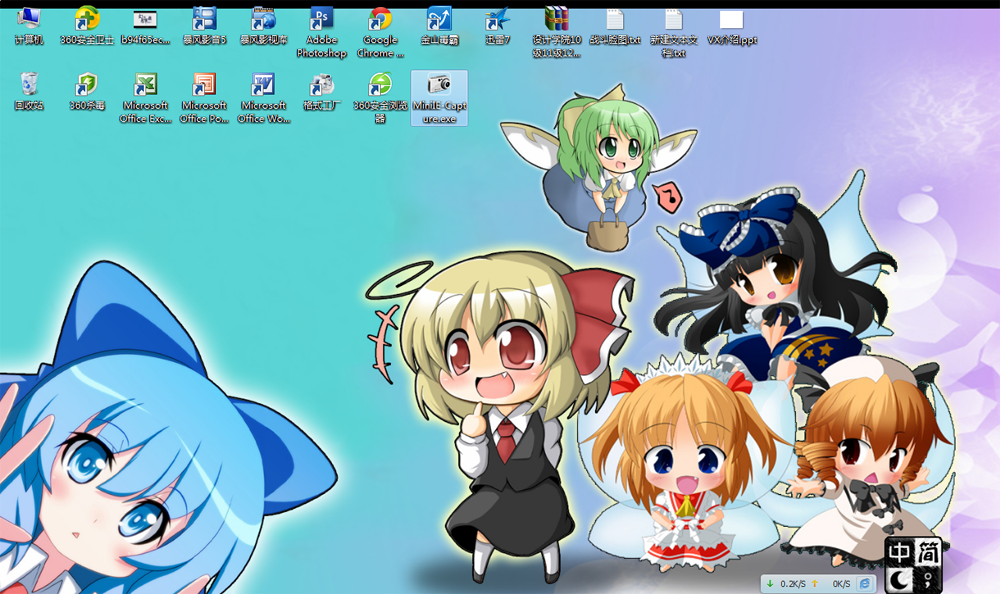Select the 360安全卫士 shortcut
This screenshot has height=594, width=1000.
(87, 27)
